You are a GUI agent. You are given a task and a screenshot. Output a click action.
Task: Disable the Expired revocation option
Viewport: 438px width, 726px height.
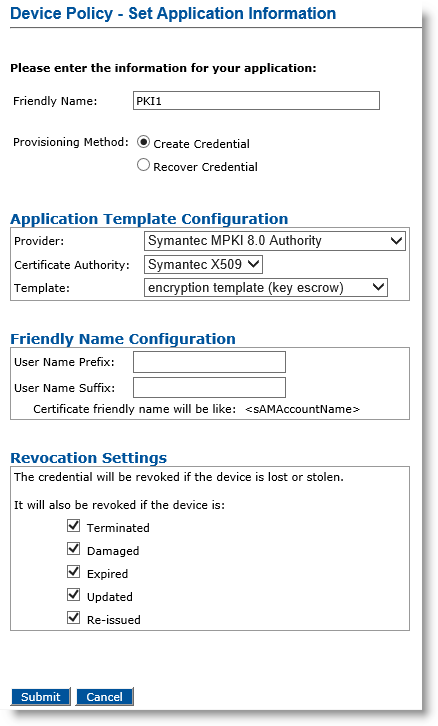point(74,572)
